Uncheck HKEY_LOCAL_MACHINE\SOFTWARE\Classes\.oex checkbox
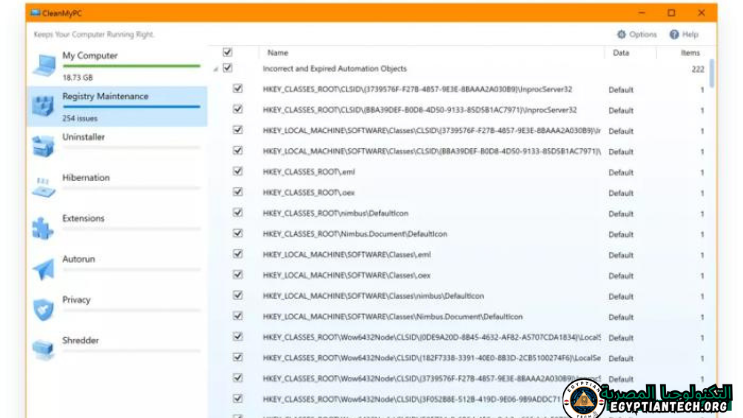743x418 pixels. [x=238, y=274]
